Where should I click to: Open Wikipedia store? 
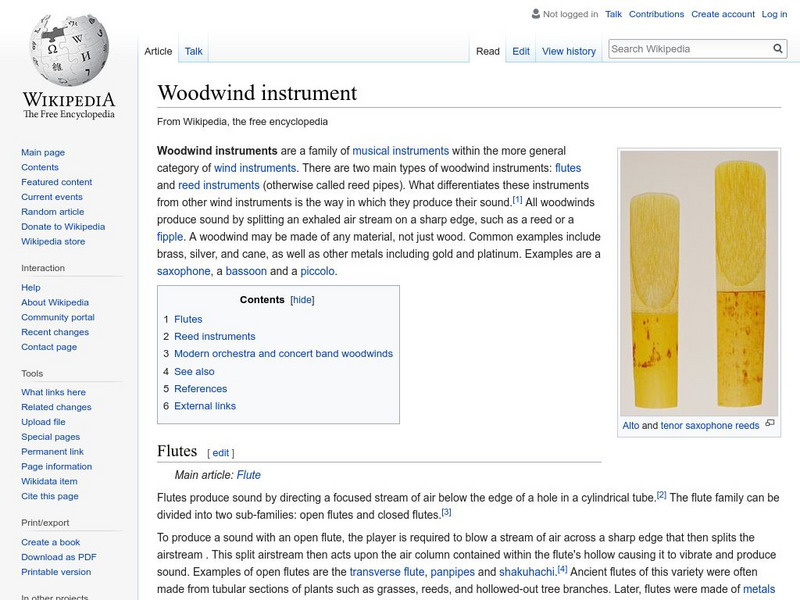53,241
